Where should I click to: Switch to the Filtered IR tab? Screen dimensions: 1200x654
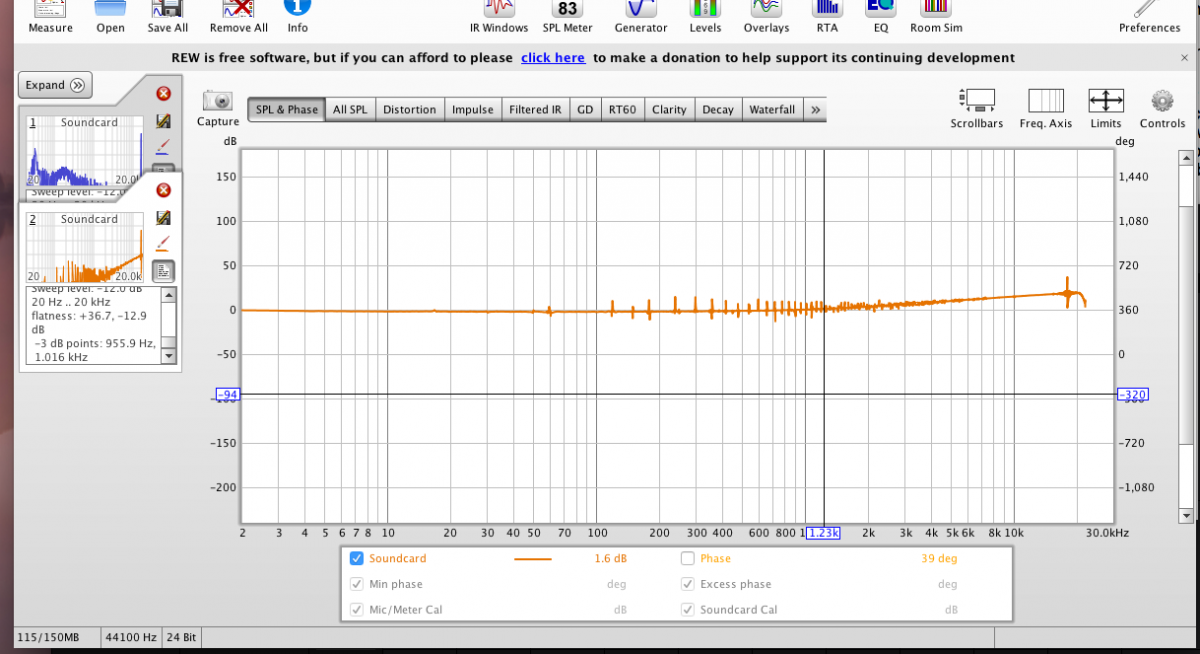coord(536,109)
